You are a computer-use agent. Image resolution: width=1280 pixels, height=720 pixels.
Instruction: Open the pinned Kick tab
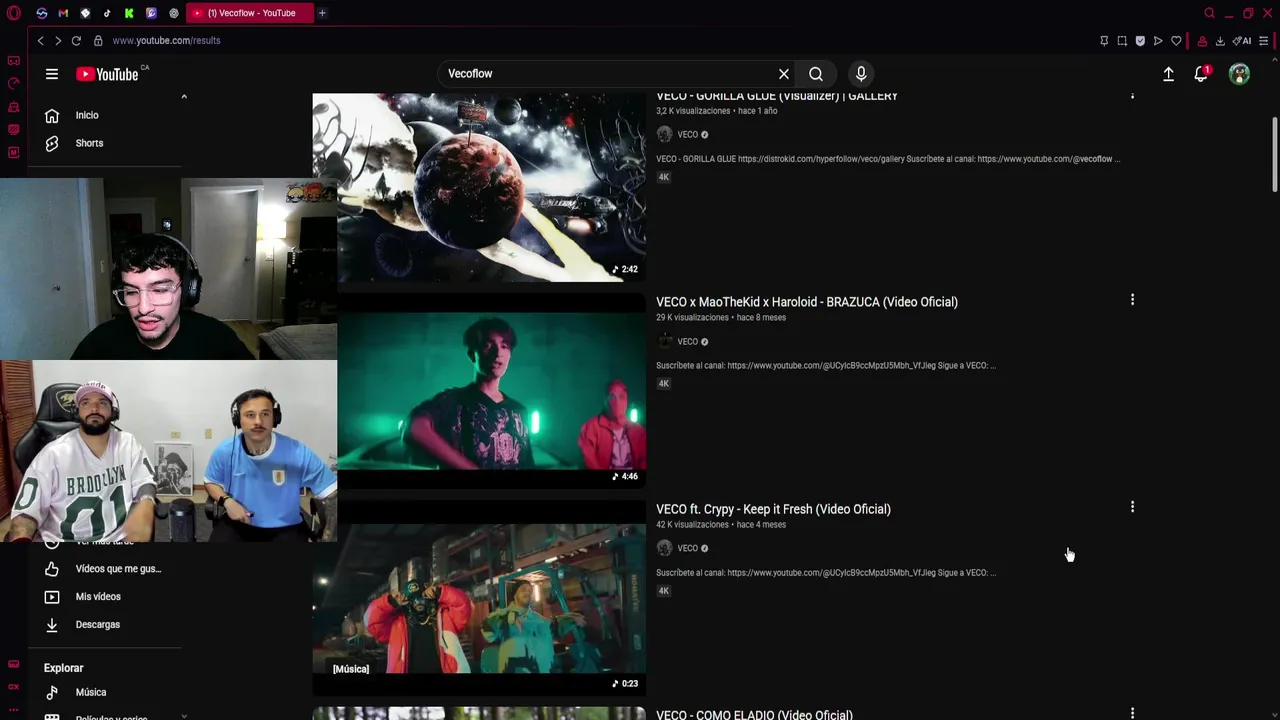[129, 13]
